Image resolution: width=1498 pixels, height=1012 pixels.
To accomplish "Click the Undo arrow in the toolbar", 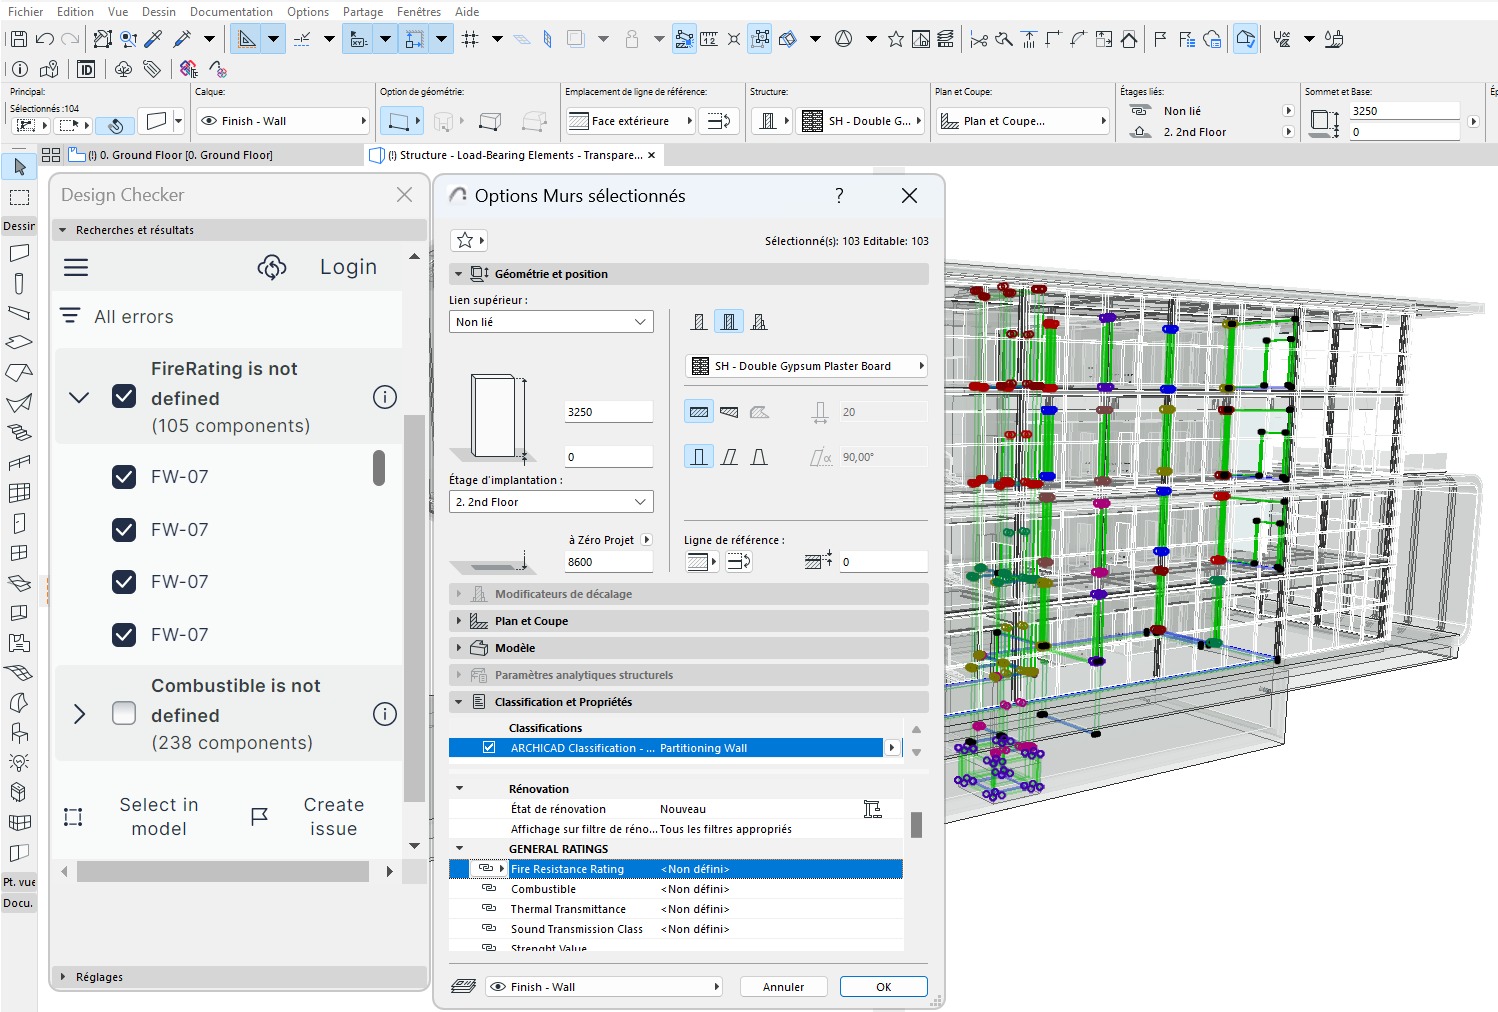I will coord(44,39).
